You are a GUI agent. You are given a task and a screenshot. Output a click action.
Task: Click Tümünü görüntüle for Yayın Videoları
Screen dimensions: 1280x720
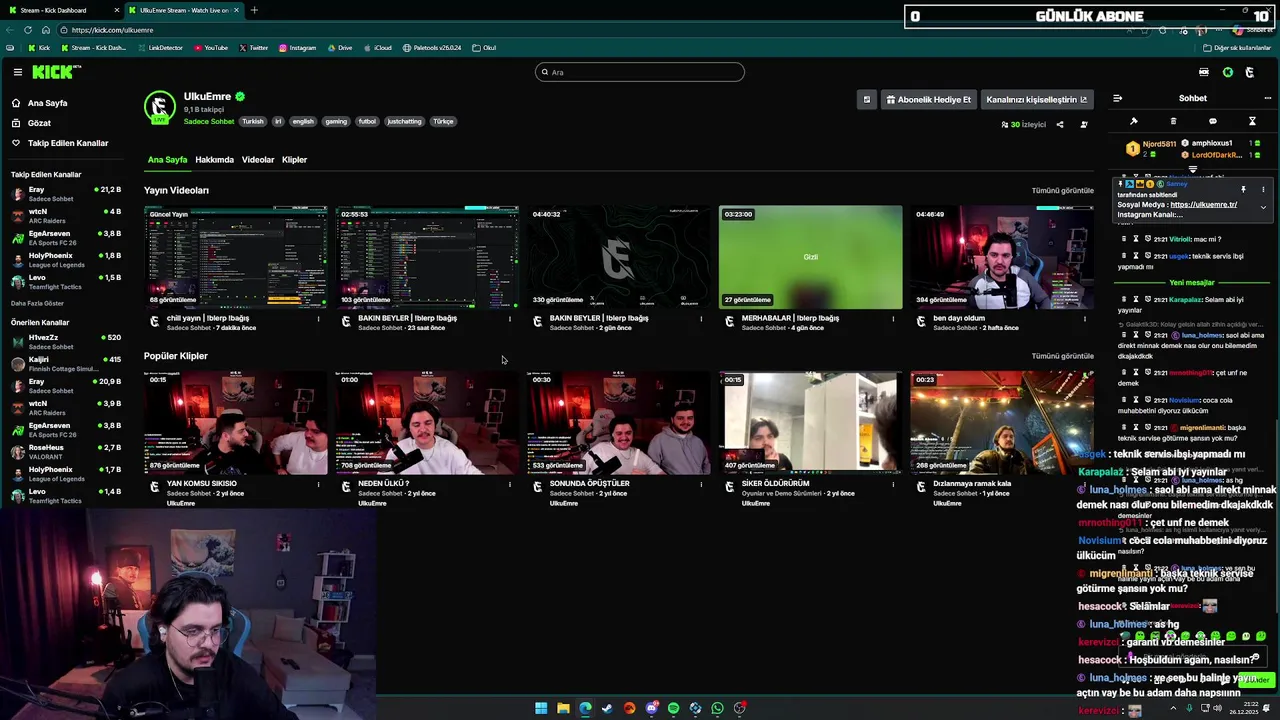point(1062,190)
